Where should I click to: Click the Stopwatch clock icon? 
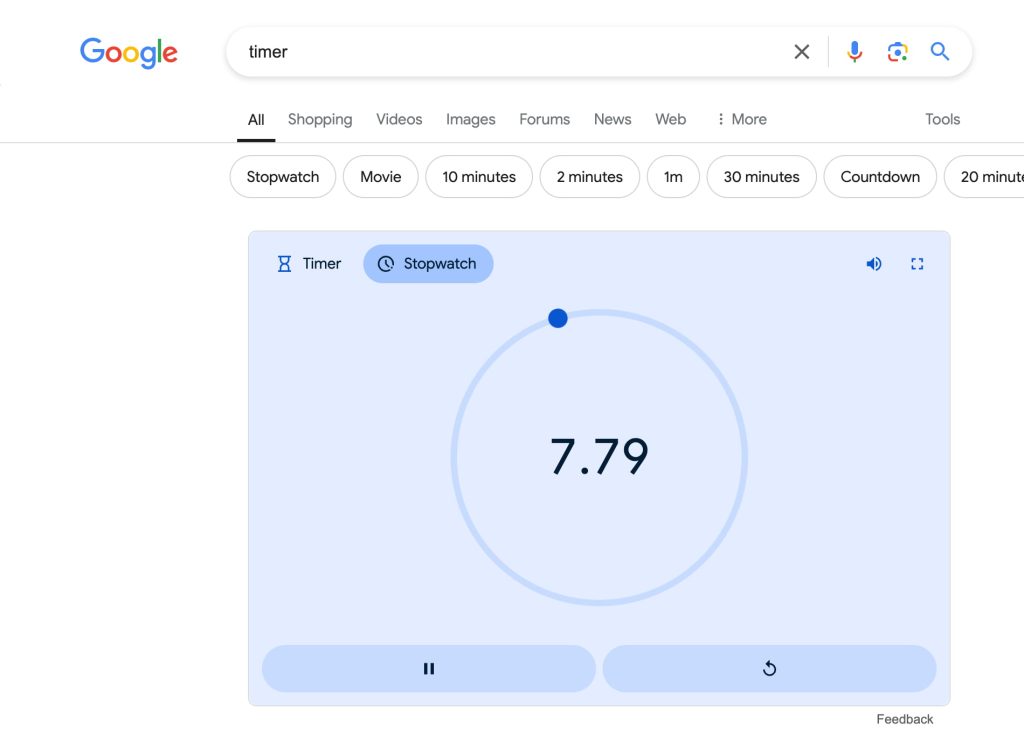tap(386, 263)
